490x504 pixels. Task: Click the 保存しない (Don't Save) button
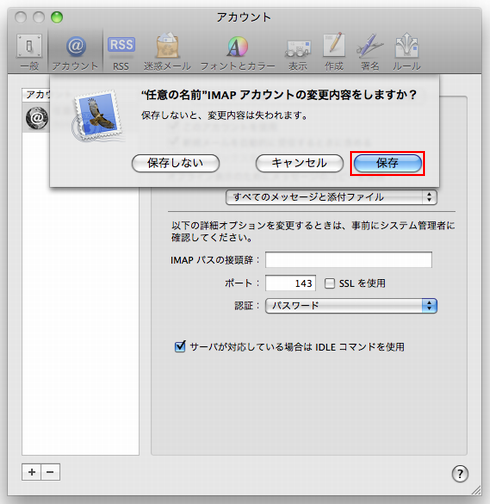point(176,163)
